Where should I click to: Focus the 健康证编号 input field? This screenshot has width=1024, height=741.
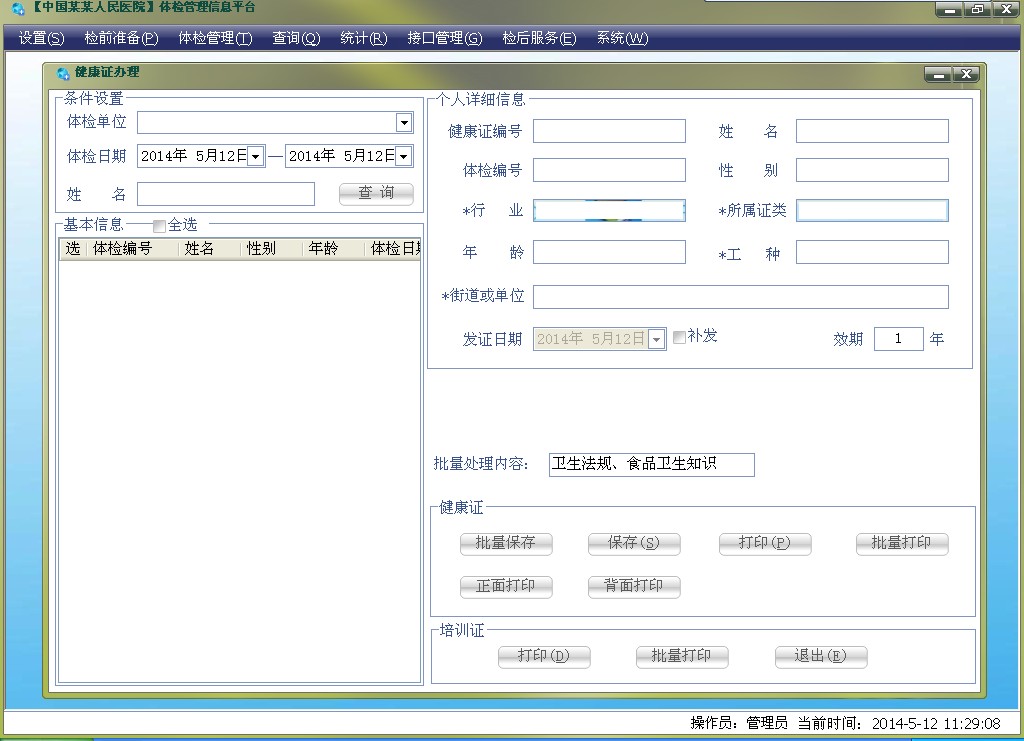[609, 131]
